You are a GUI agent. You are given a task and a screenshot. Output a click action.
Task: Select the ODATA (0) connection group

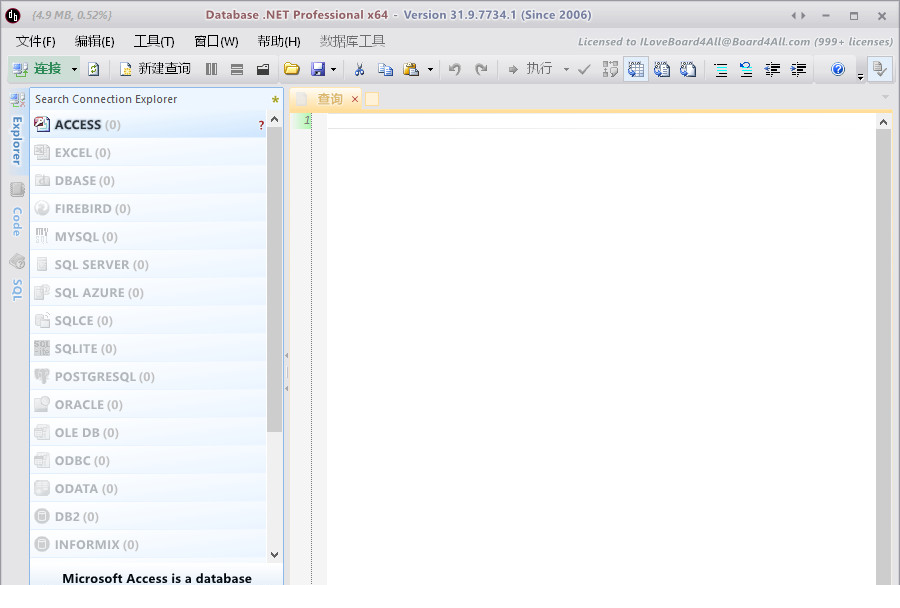149,489
